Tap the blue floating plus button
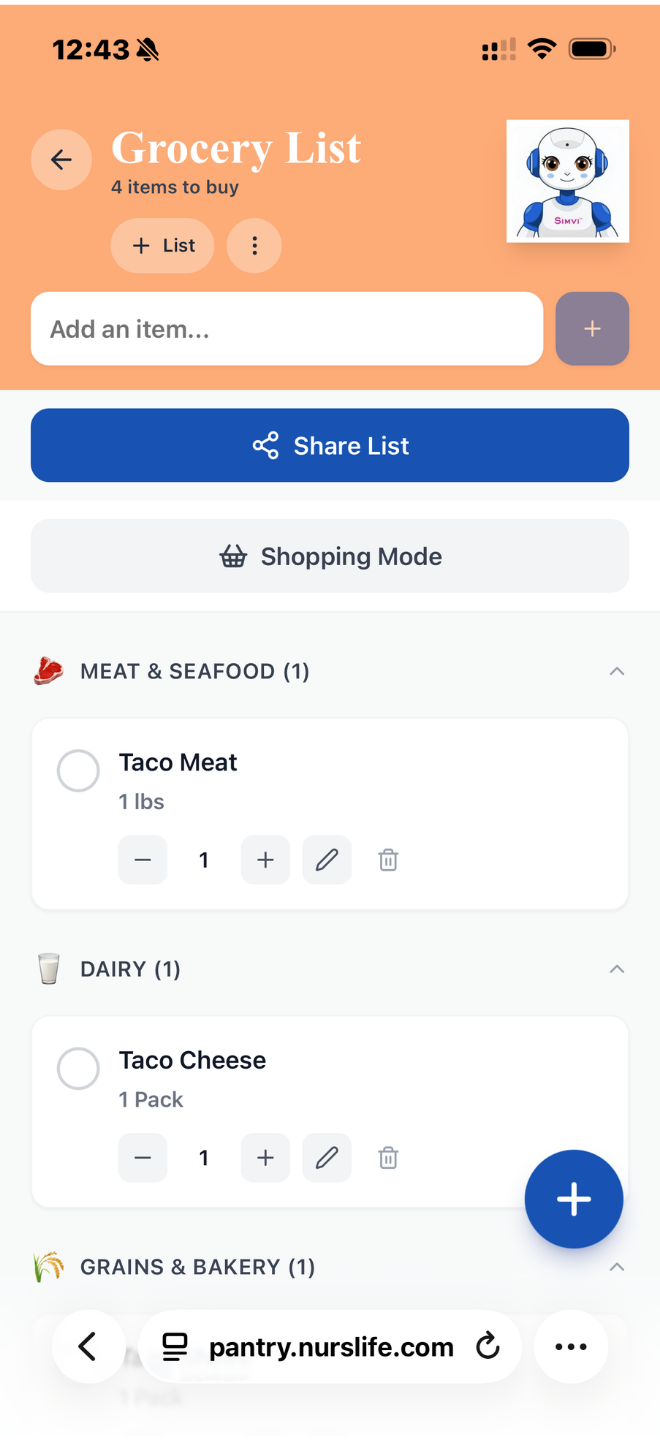 [x=573, y=1199]
